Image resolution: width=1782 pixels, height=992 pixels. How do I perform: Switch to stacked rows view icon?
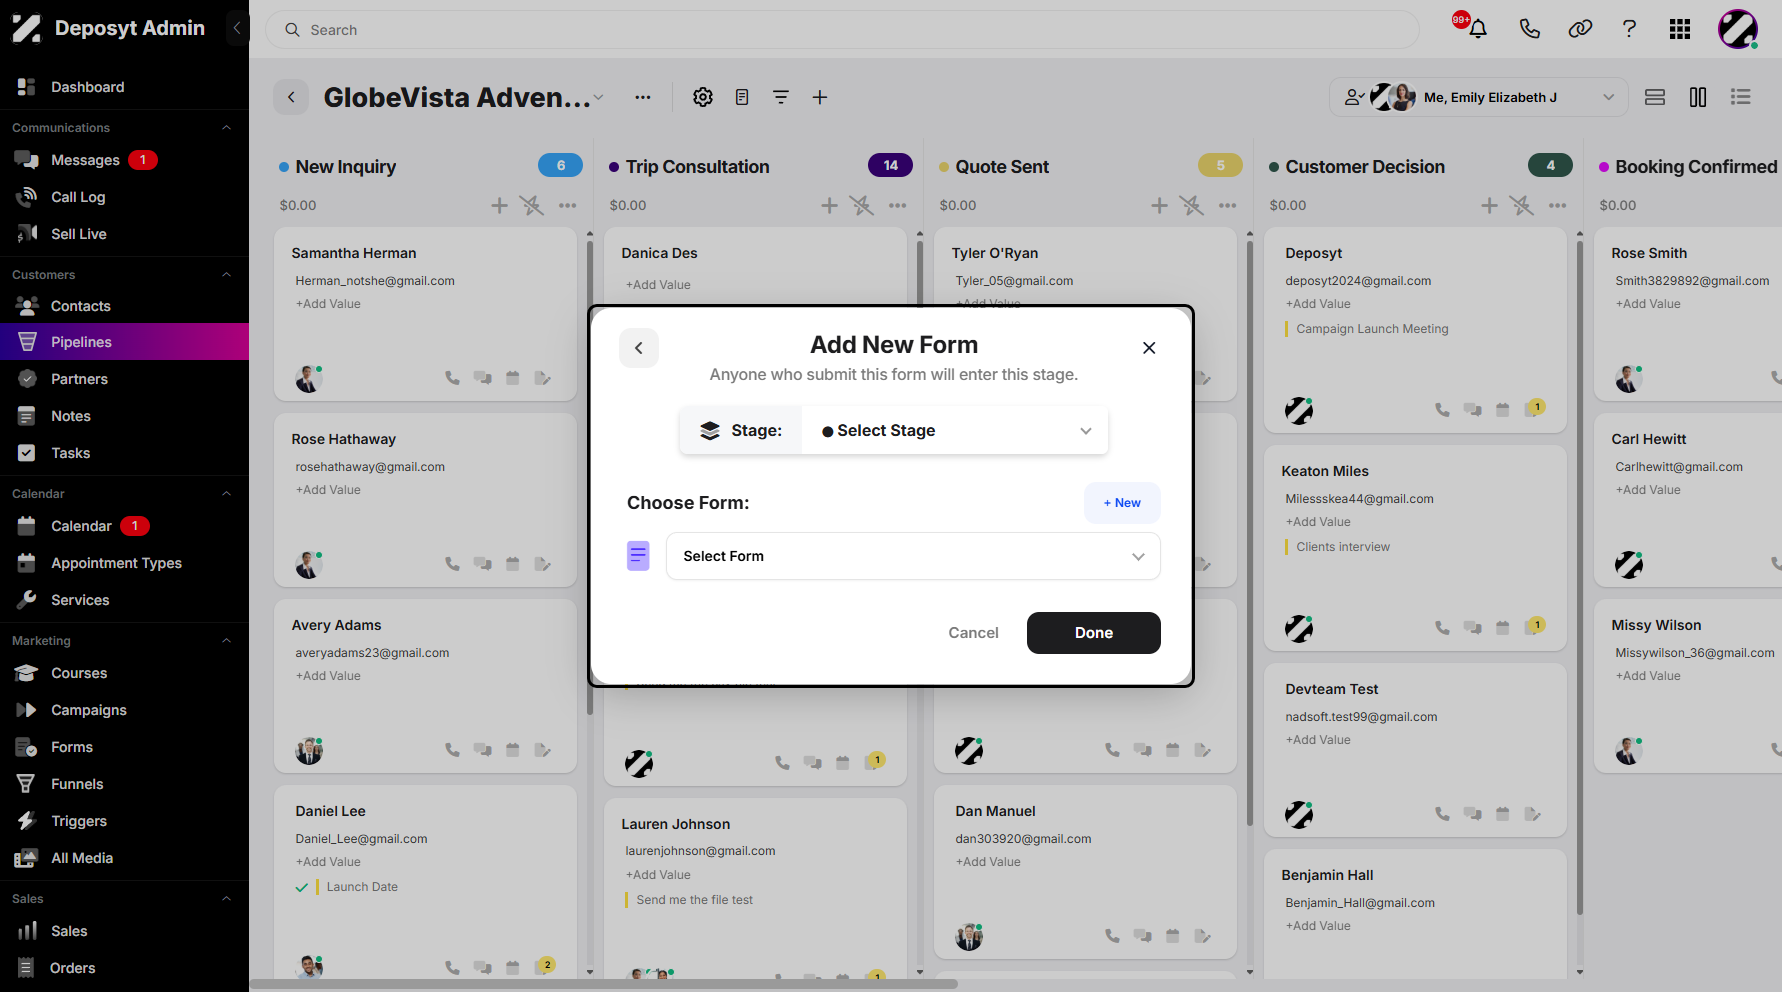point(1655,97)
